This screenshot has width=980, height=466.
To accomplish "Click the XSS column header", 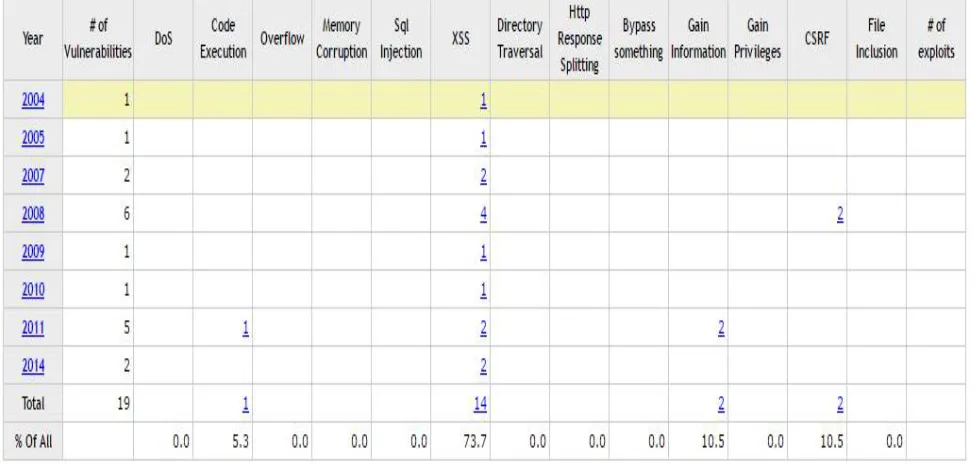I will tap(461, 39).
